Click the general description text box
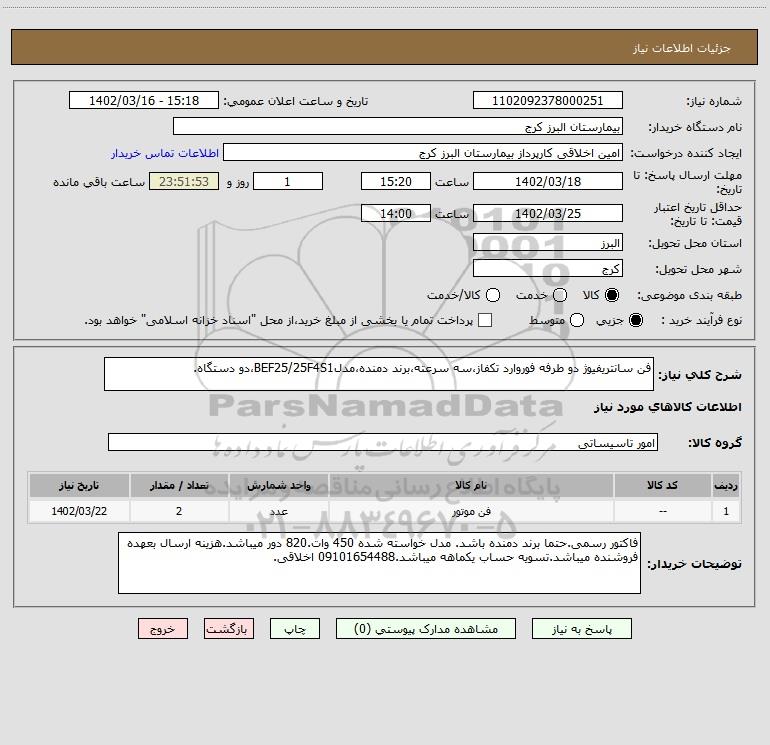This screenshot has width=770, height=745. 379,374
